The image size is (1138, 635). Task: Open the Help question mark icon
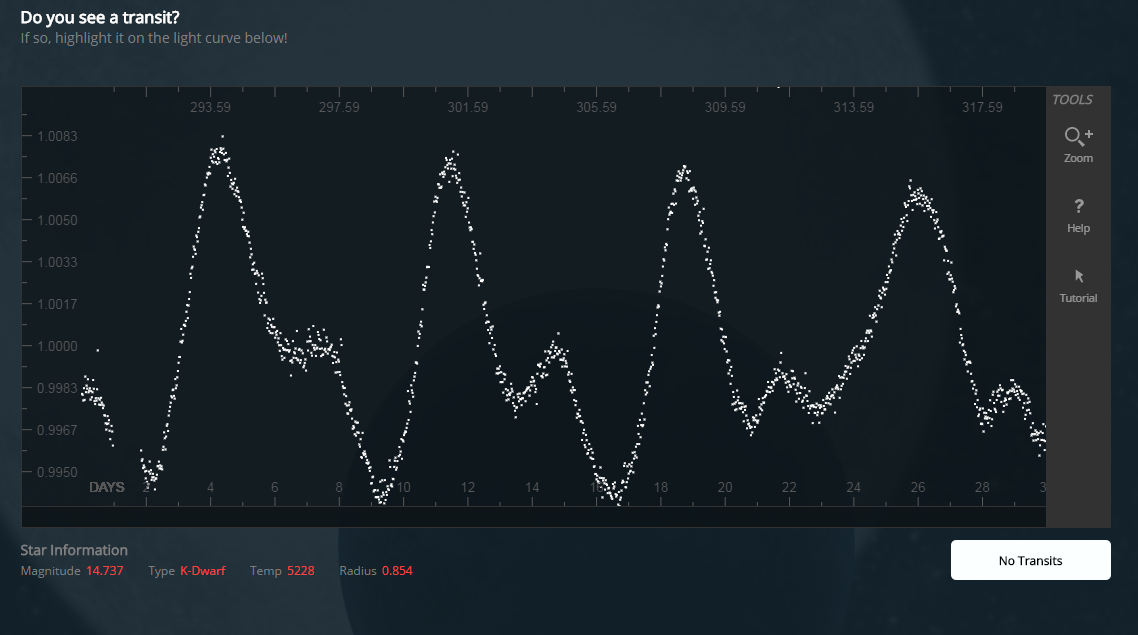(1078, 207)
